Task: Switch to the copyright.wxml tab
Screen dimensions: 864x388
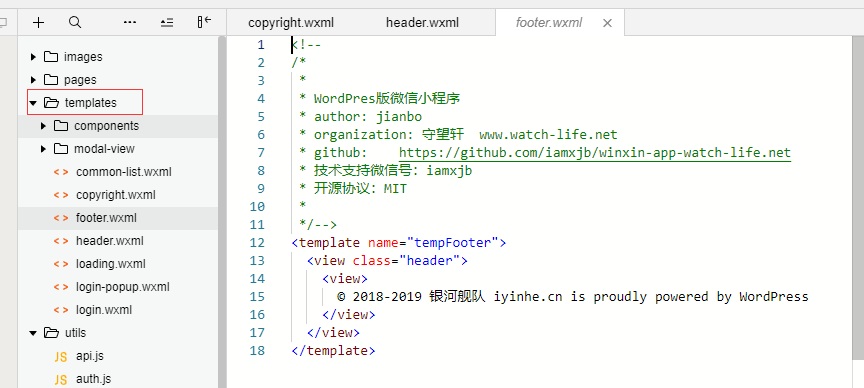Action: [291, 23]
